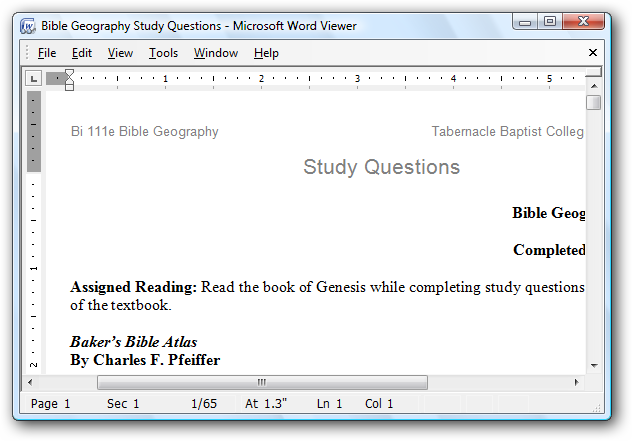Maximize the Word Viewer window

pyautogui.click(x=550, y=21)
